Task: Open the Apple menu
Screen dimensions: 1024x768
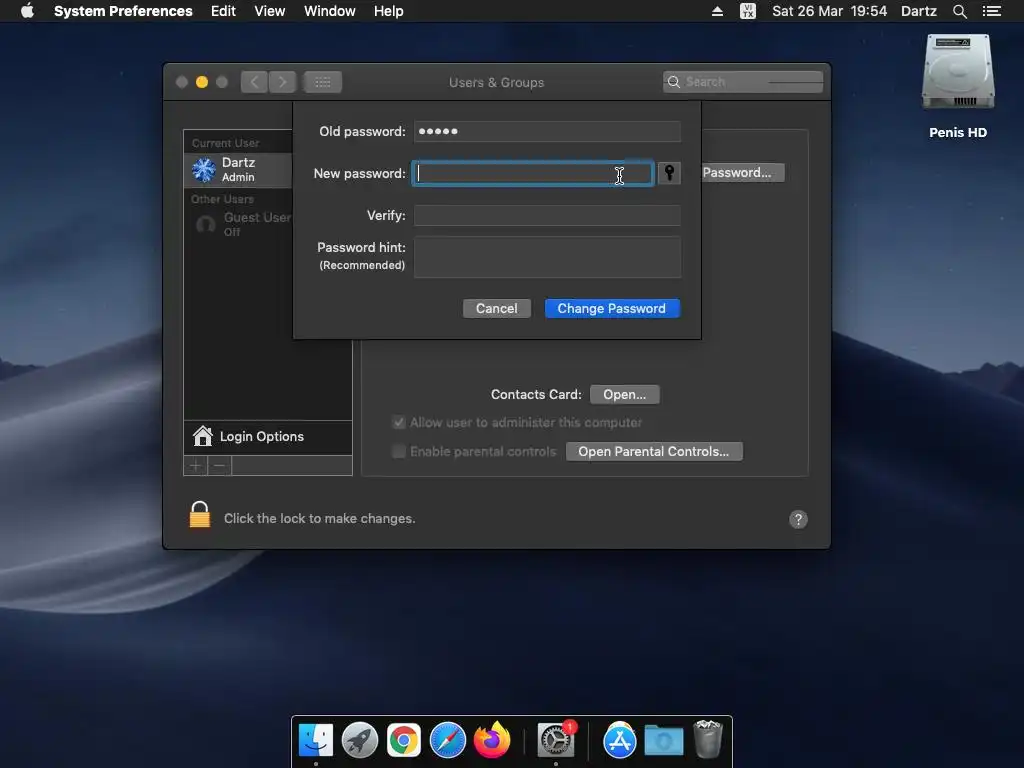Action: [27, 11]
